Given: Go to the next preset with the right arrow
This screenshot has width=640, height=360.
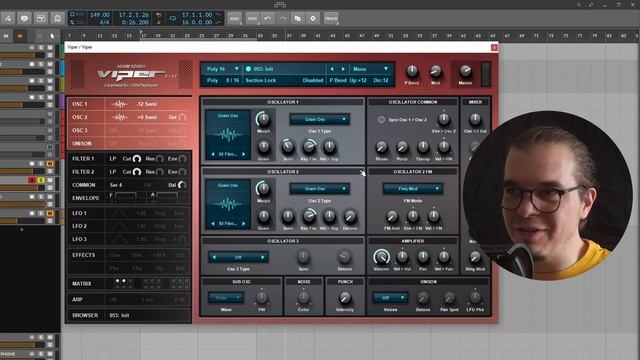Looking at the screenshot, I should (x=343, y=69).
